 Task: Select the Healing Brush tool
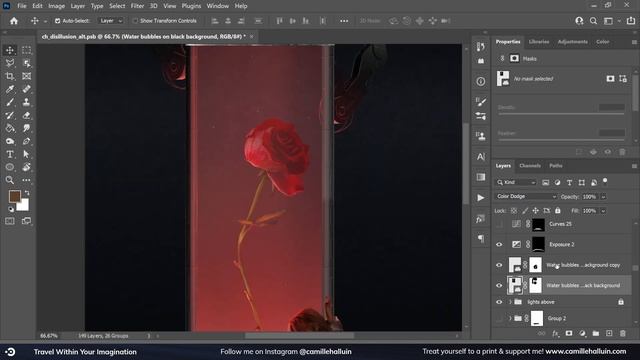(27, 89)
